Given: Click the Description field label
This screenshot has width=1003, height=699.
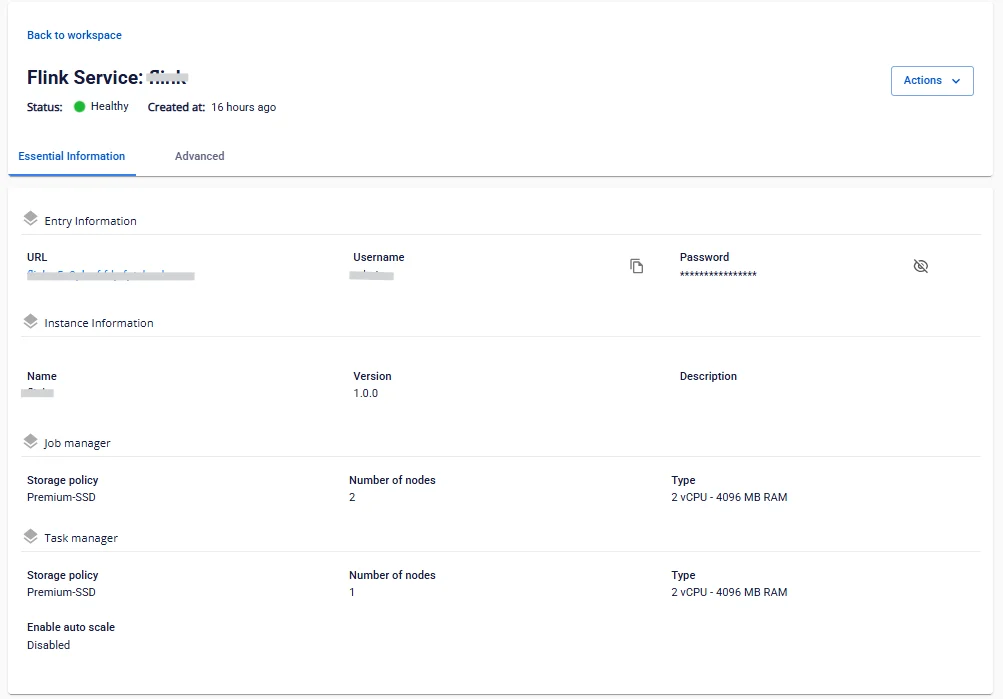Looking at the screenshot, I should pos(708,376).
